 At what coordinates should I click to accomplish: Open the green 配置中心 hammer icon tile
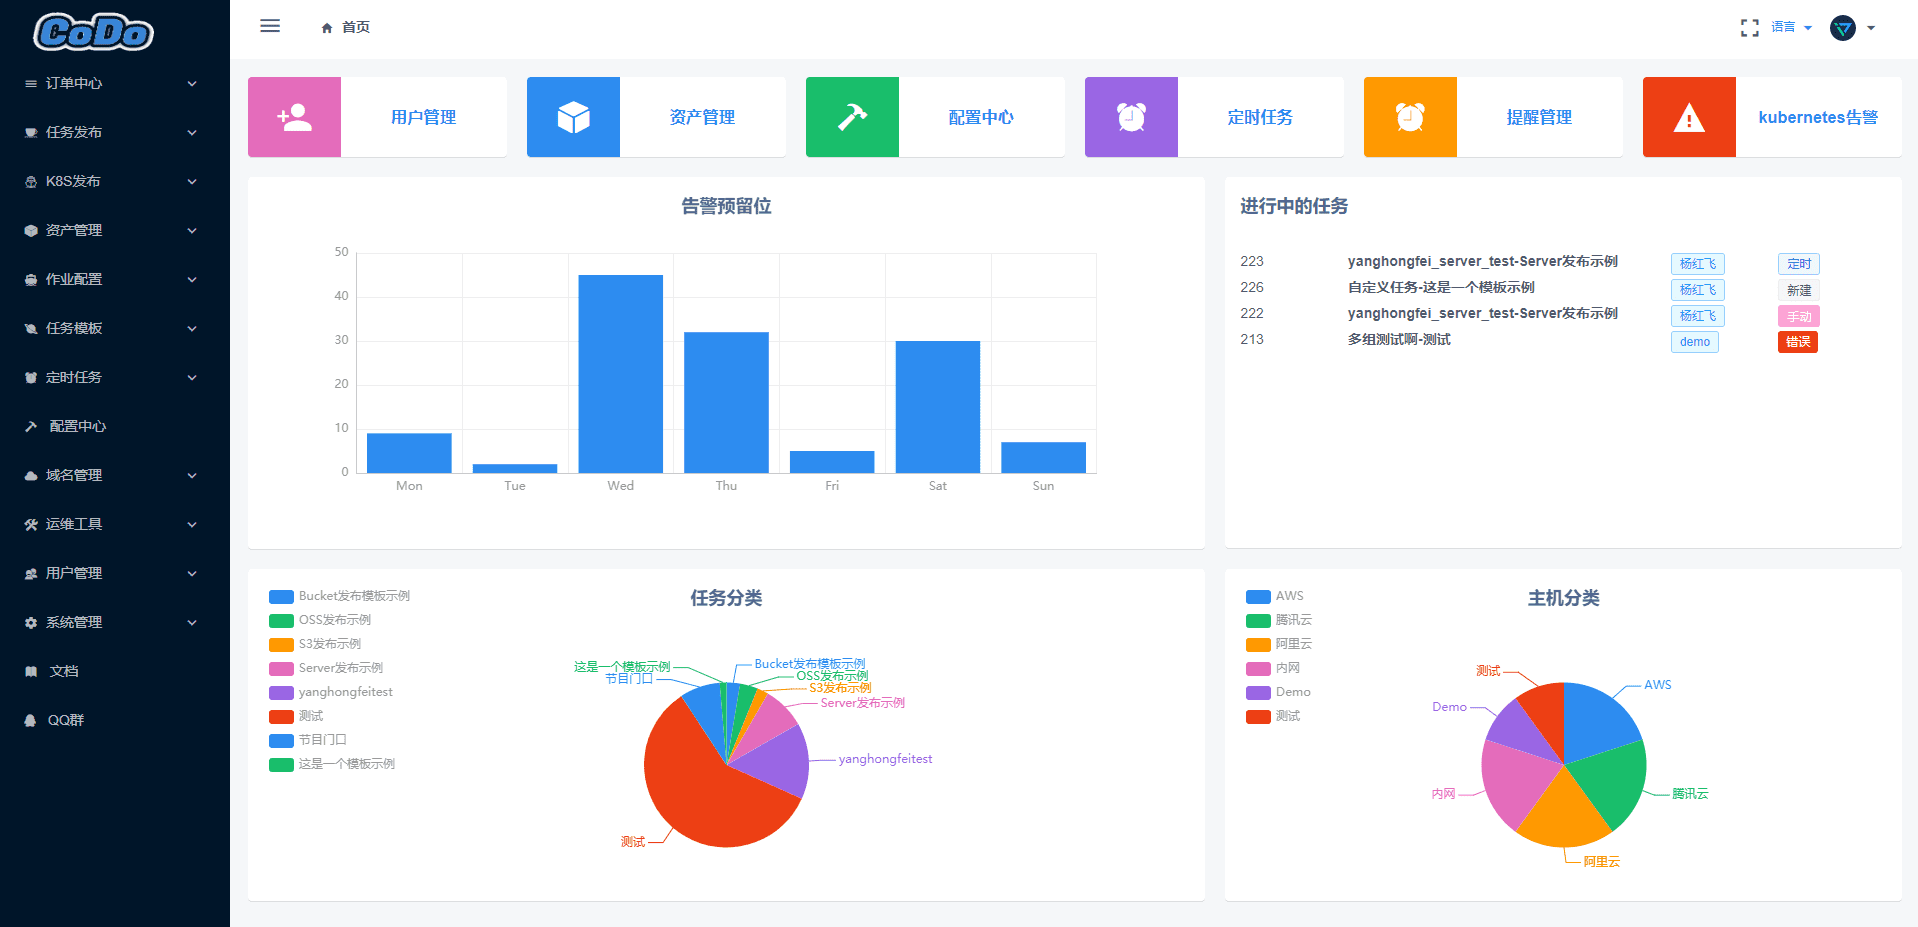[852, 117]
